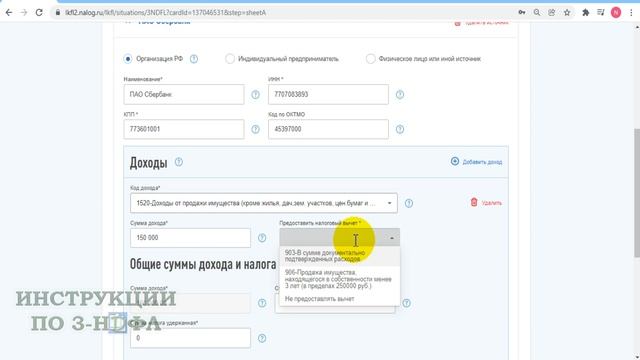Open the media control playlist icon
Viewport: 640px width, 360px height.
click(600, 13)
